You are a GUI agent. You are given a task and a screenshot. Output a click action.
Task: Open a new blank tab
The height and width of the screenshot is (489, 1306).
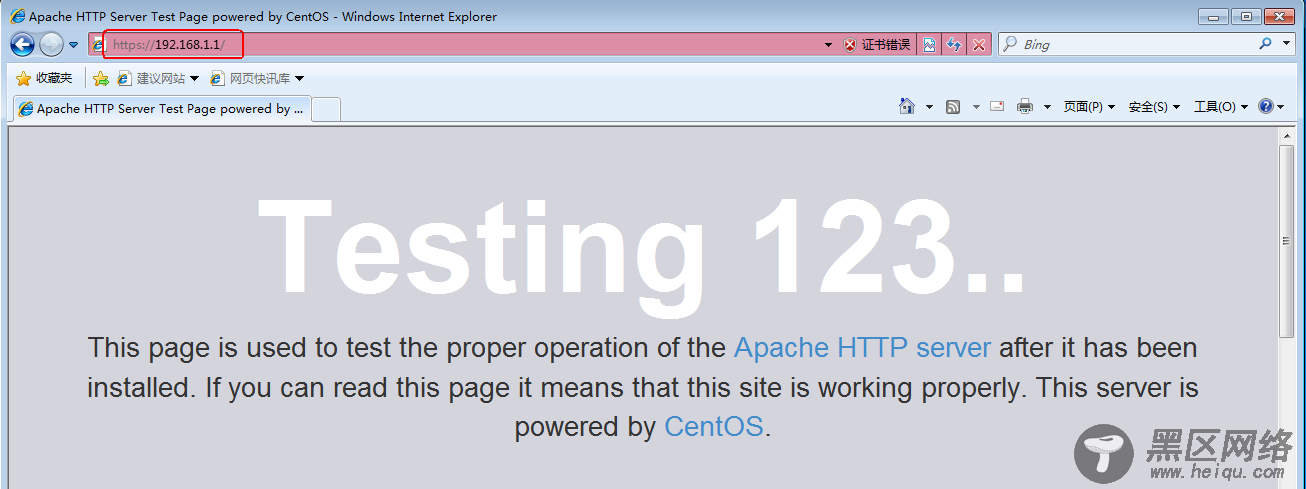[327, 110]
